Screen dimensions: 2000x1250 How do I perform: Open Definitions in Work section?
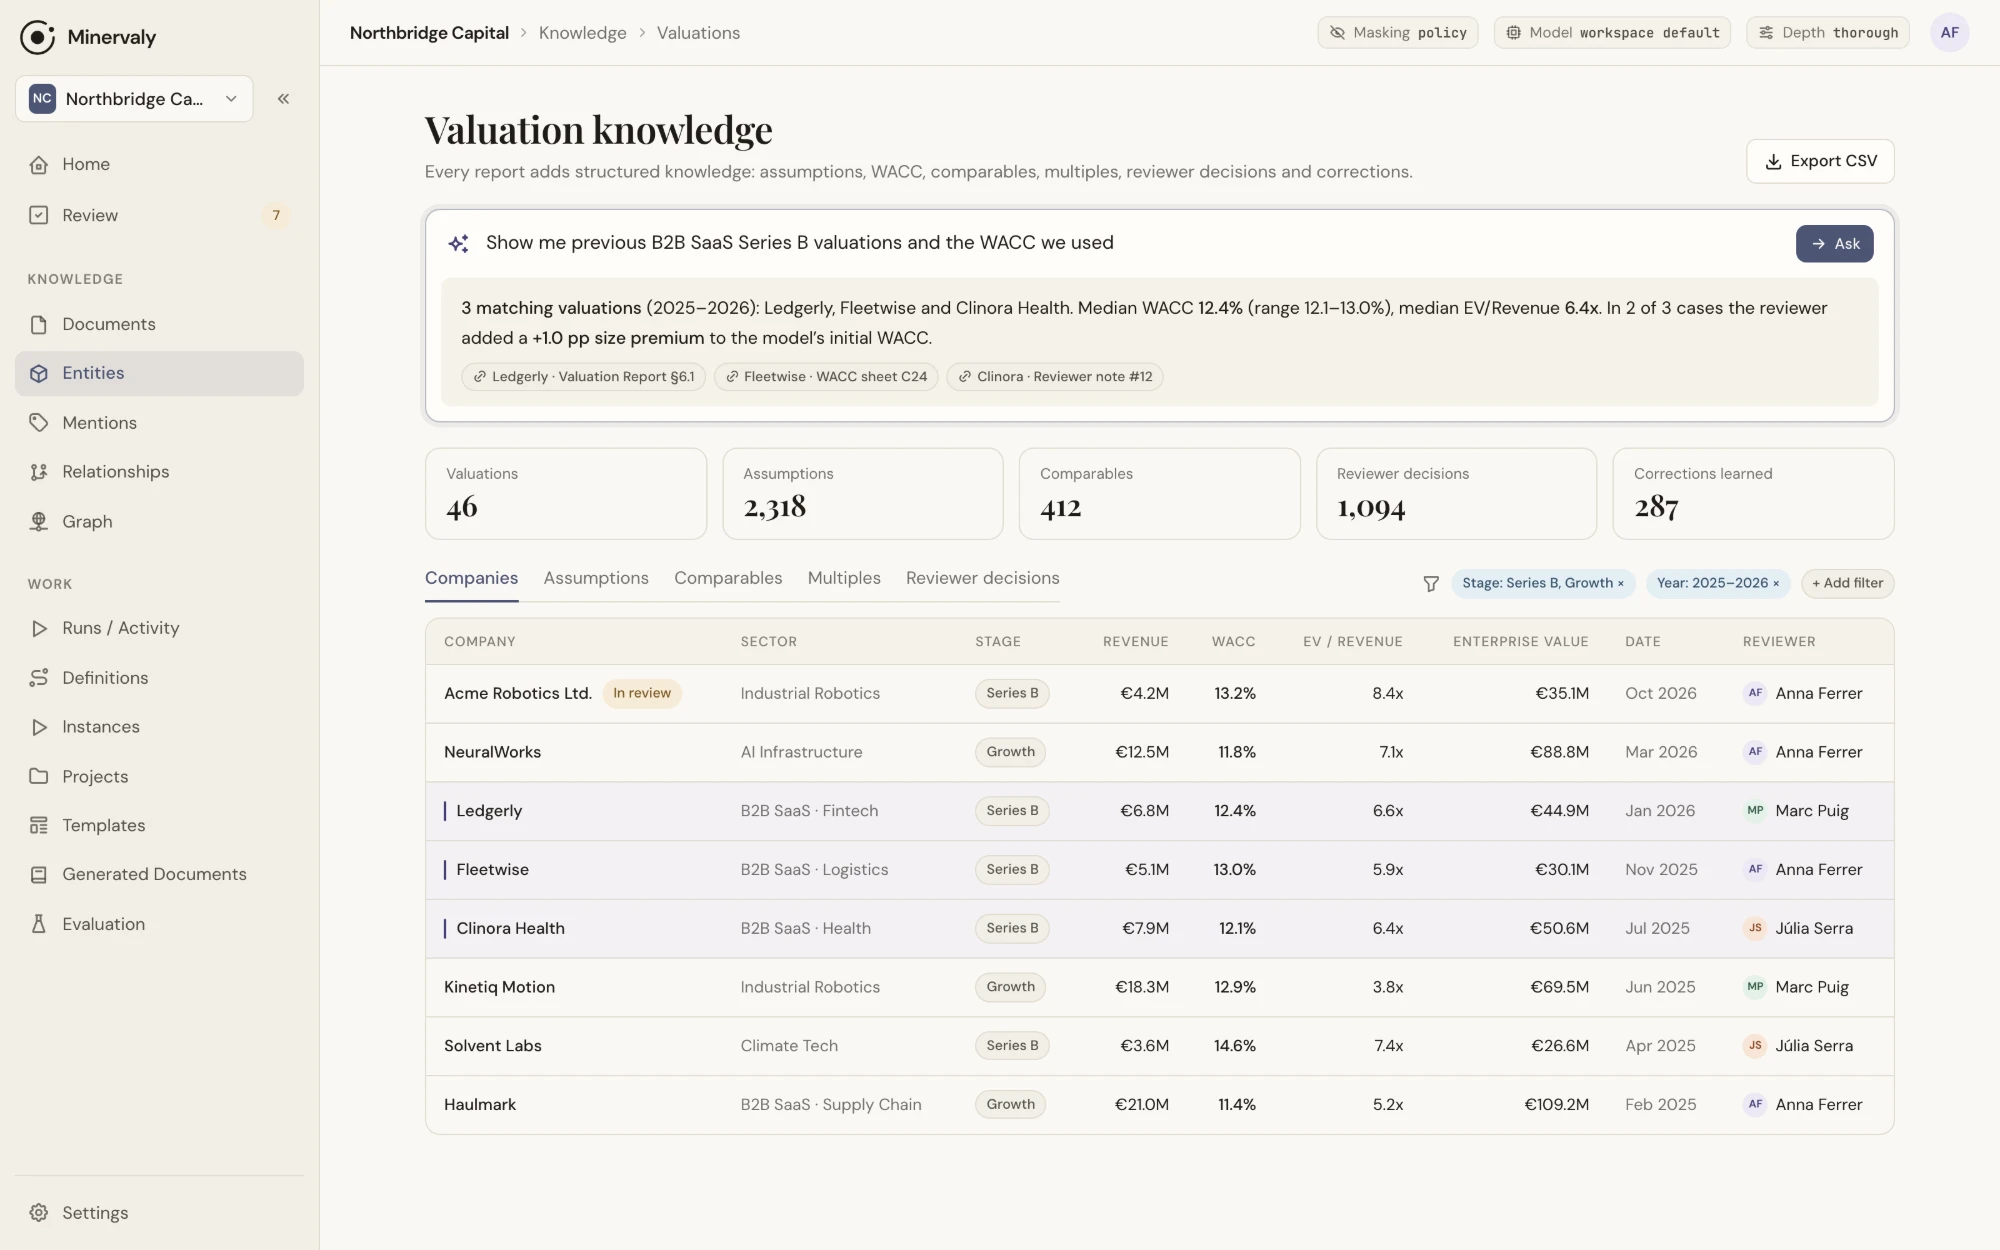click(159, 678)
